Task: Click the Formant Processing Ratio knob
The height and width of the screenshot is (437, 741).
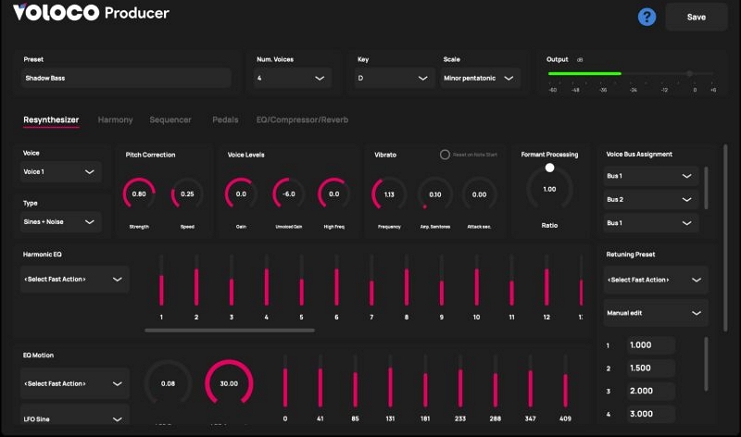Action: click(x=550, y=189)
